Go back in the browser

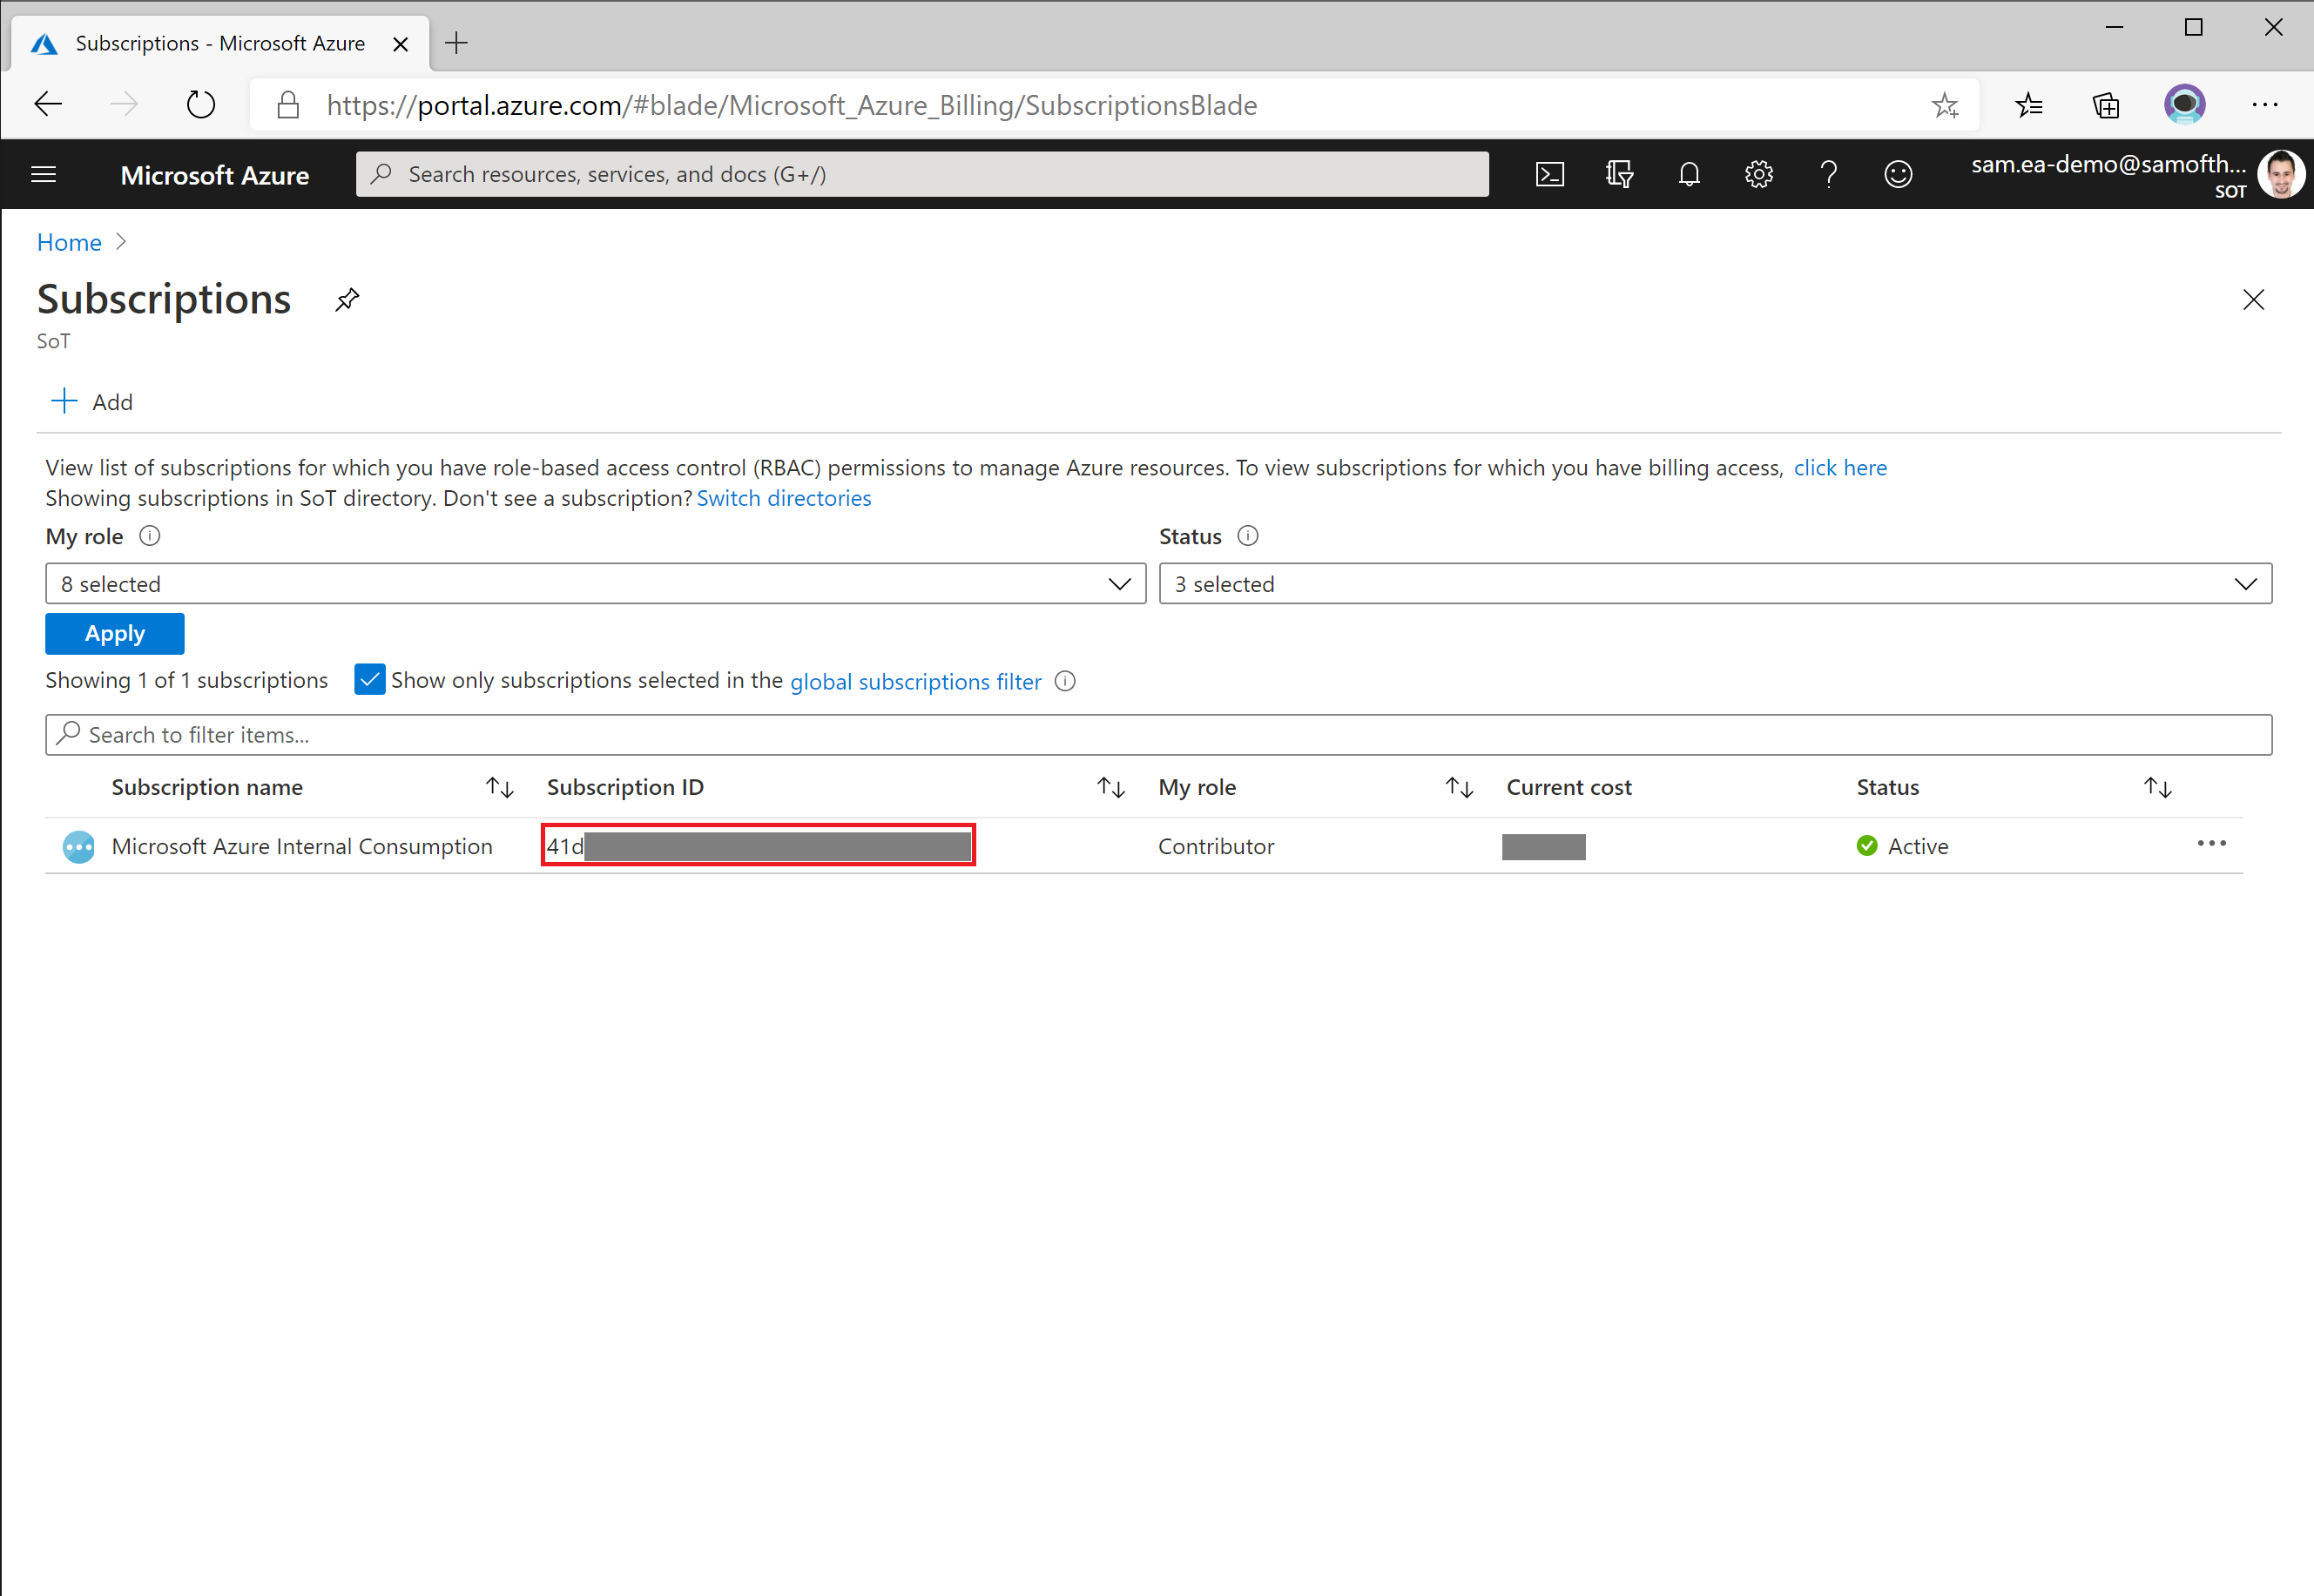click(x=48, y=104)
